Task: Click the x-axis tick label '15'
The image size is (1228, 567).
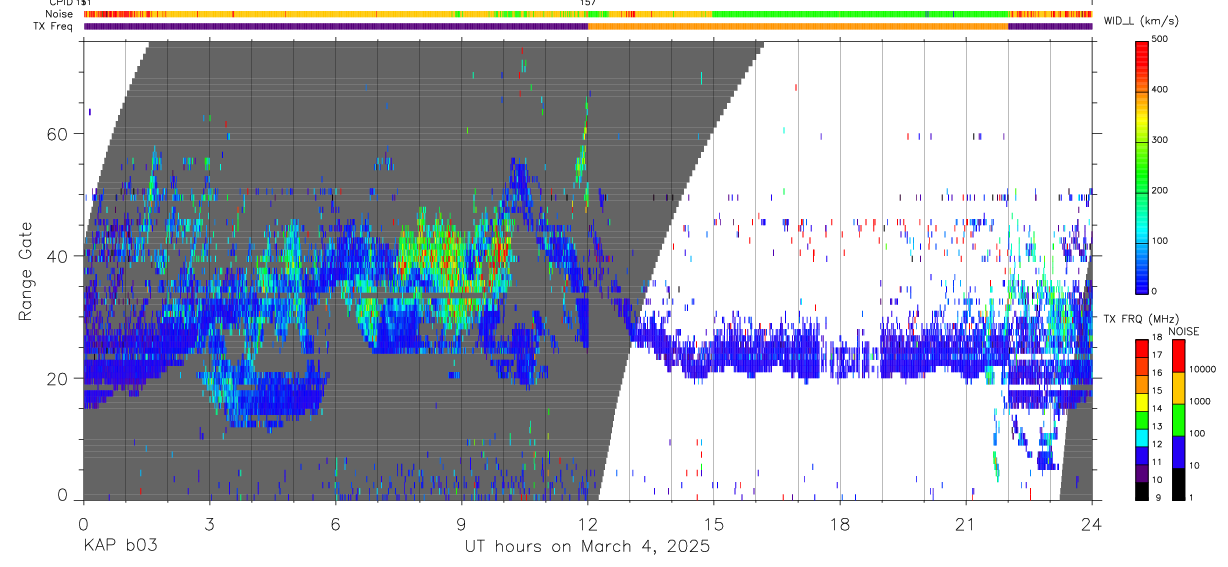Action: tap(713, 524)
